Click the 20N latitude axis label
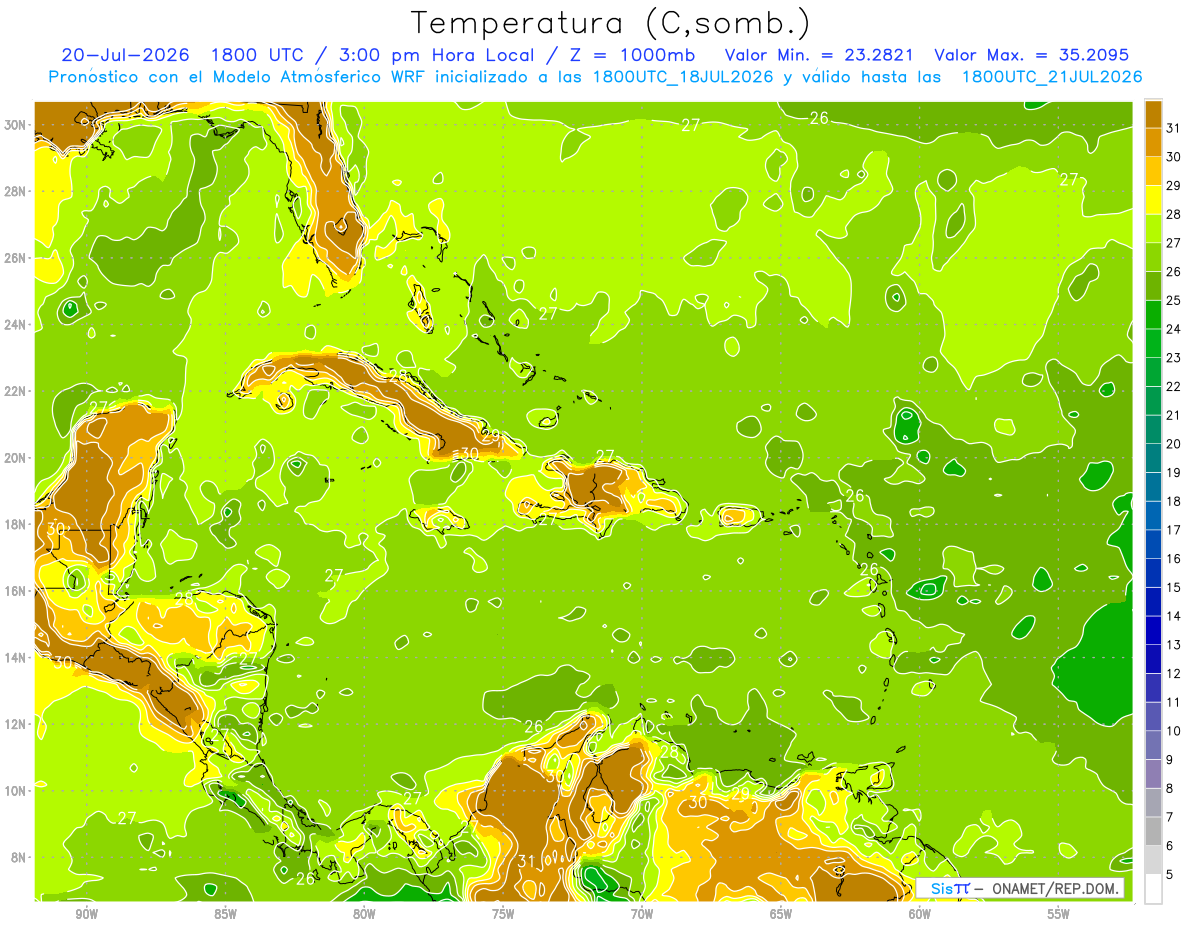 click(17, 458)
